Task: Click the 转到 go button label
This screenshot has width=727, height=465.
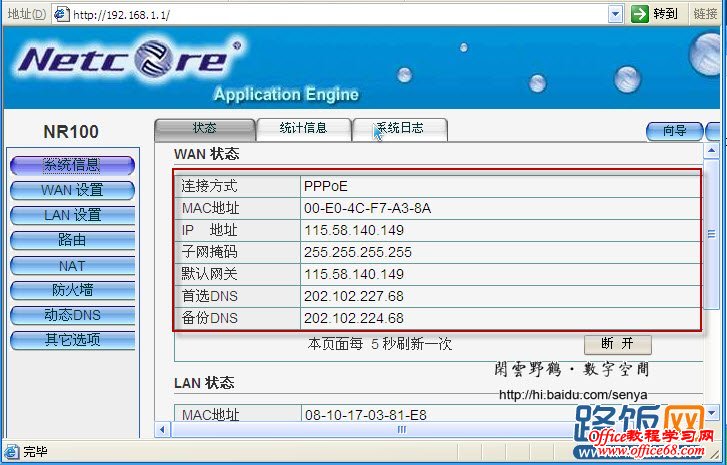Action: pyautogui.click(x=665, y=13)
